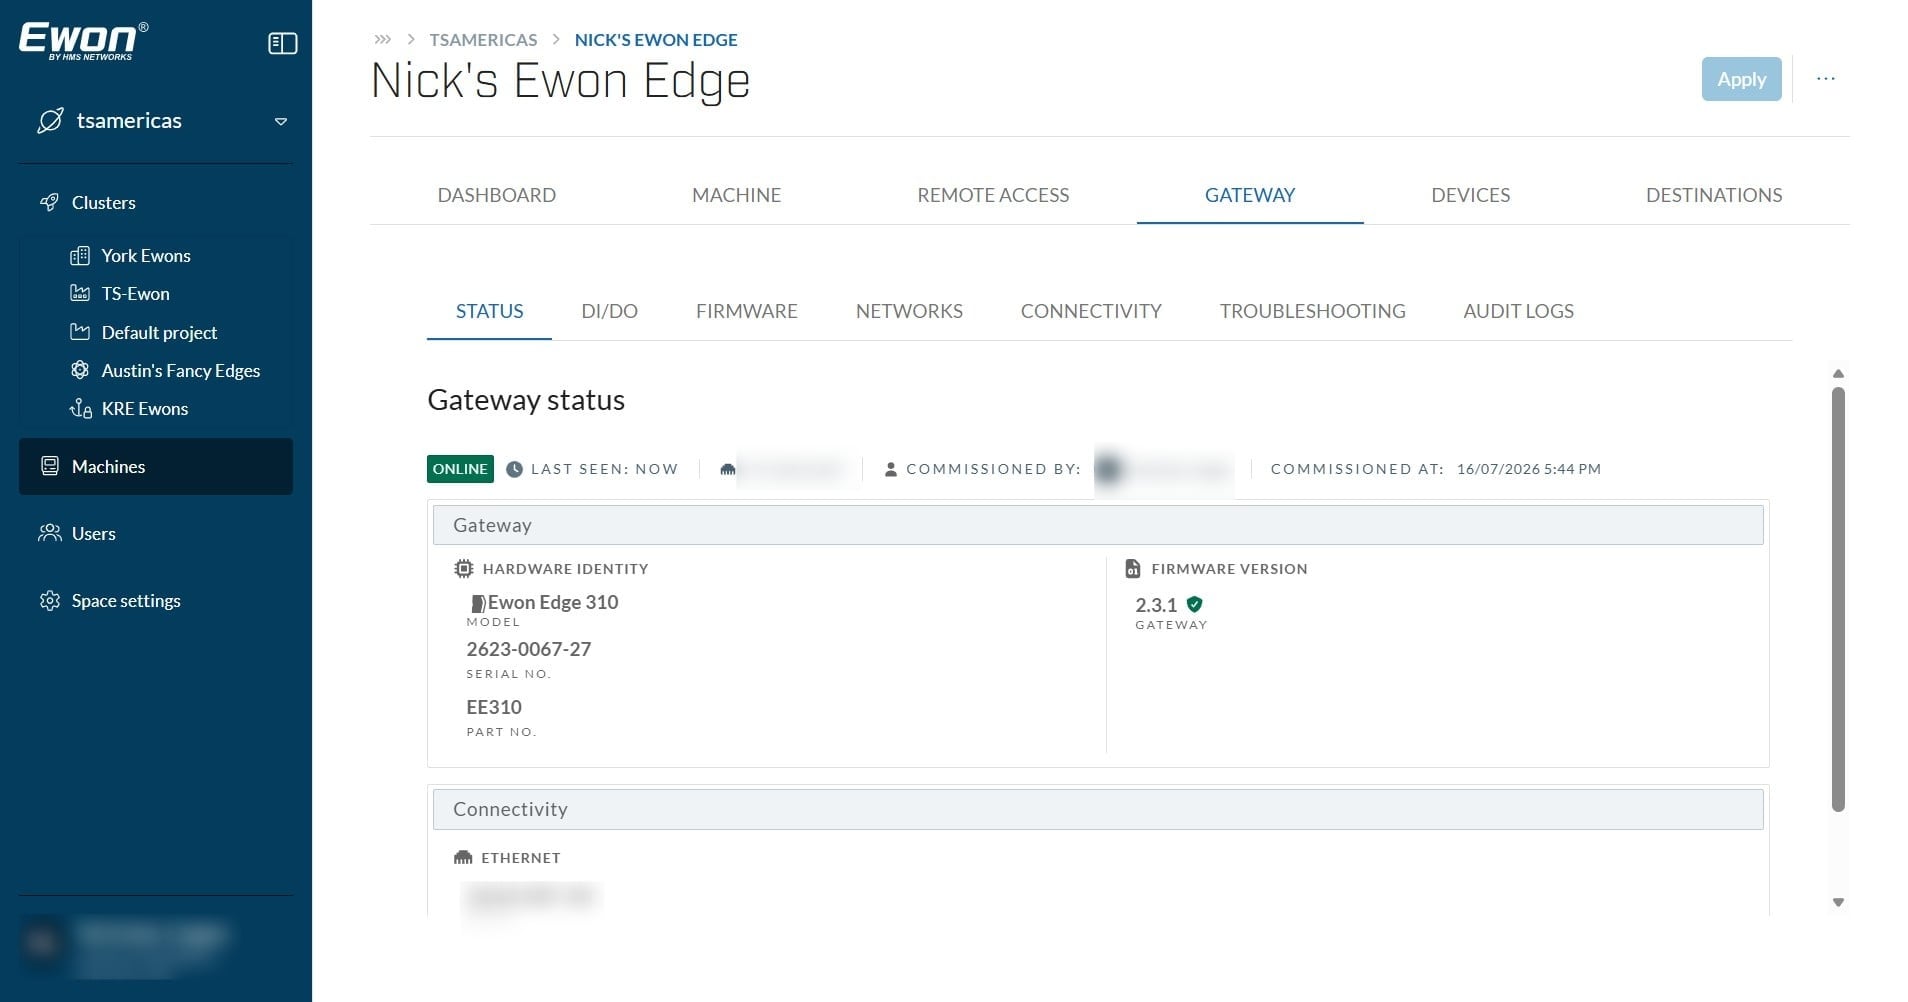This screenshot has height=1002, width=1908.
Task: Click the Ewon by HMS Networks logo
Action: click(x=84, y=41)
